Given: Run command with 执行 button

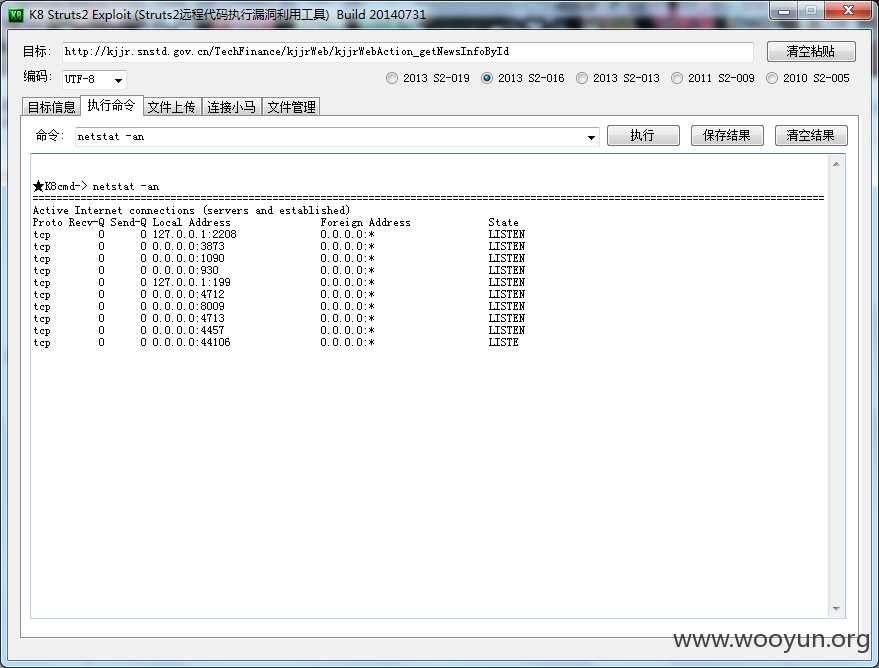Looking at the screenshot, I should [643, 136].
